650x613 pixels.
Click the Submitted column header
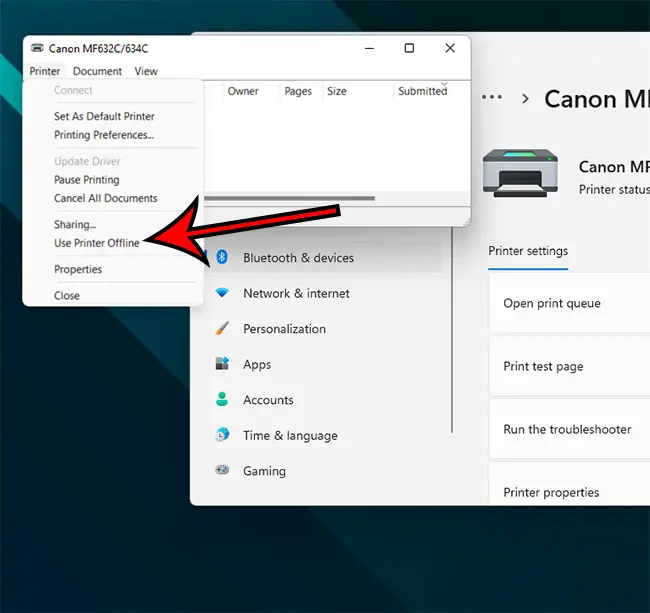pyautogui.click(x=422, y=91)
